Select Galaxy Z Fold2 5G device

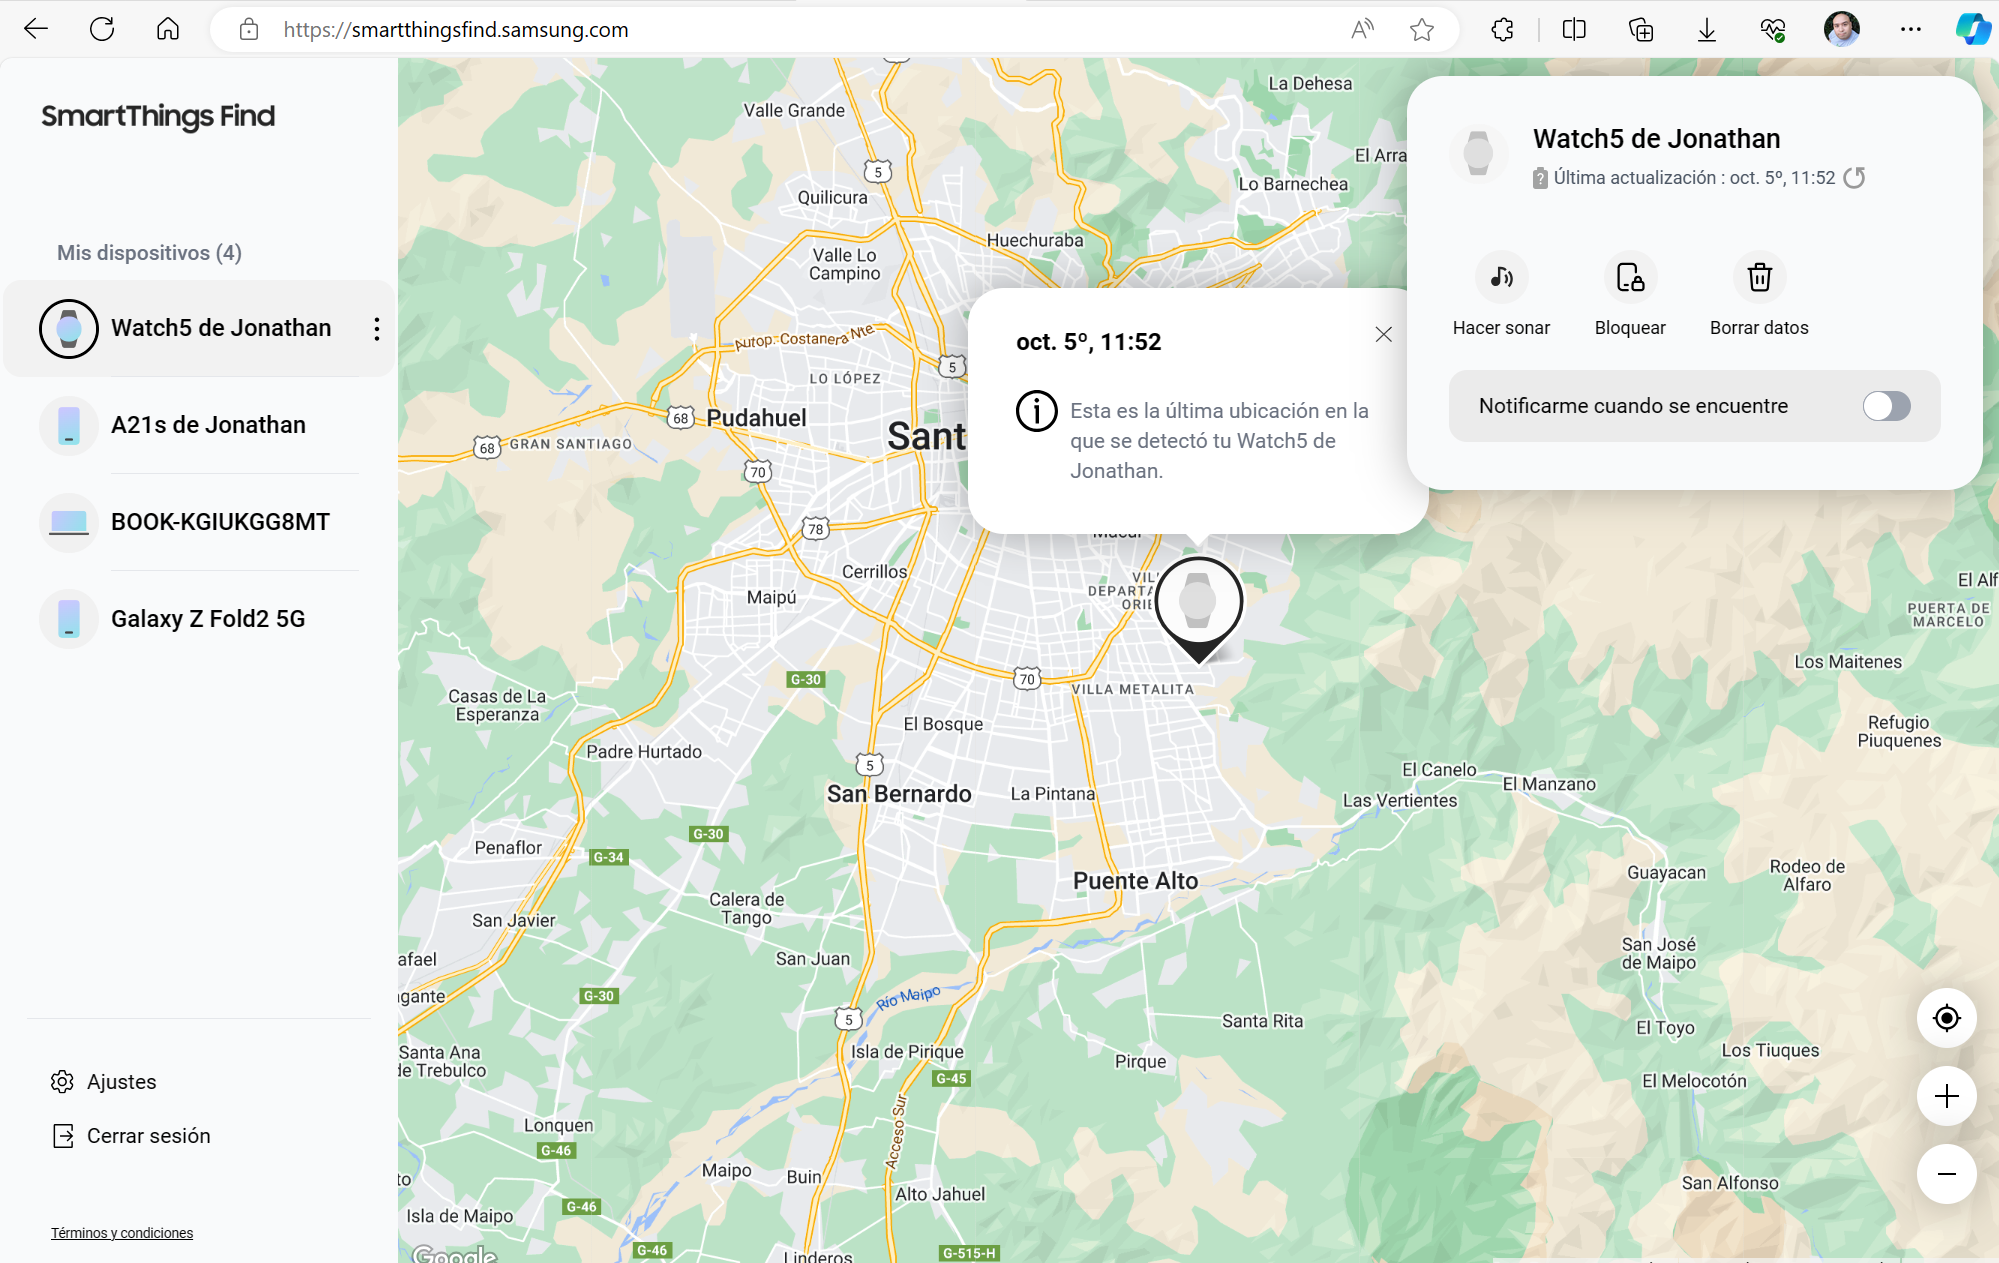[199, 619]
